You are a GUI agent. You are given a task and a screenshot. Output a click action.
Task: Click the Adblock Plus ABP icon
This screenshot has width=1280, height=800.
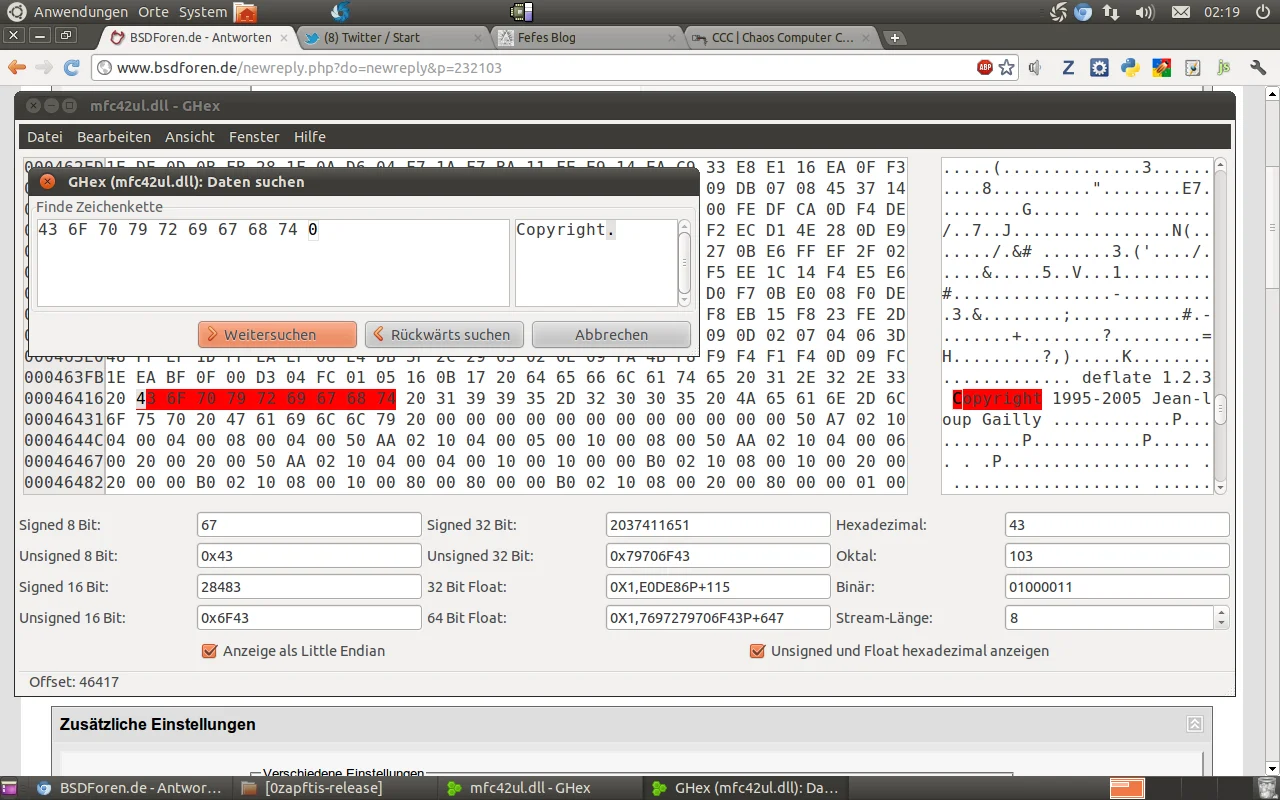[985, 68]
